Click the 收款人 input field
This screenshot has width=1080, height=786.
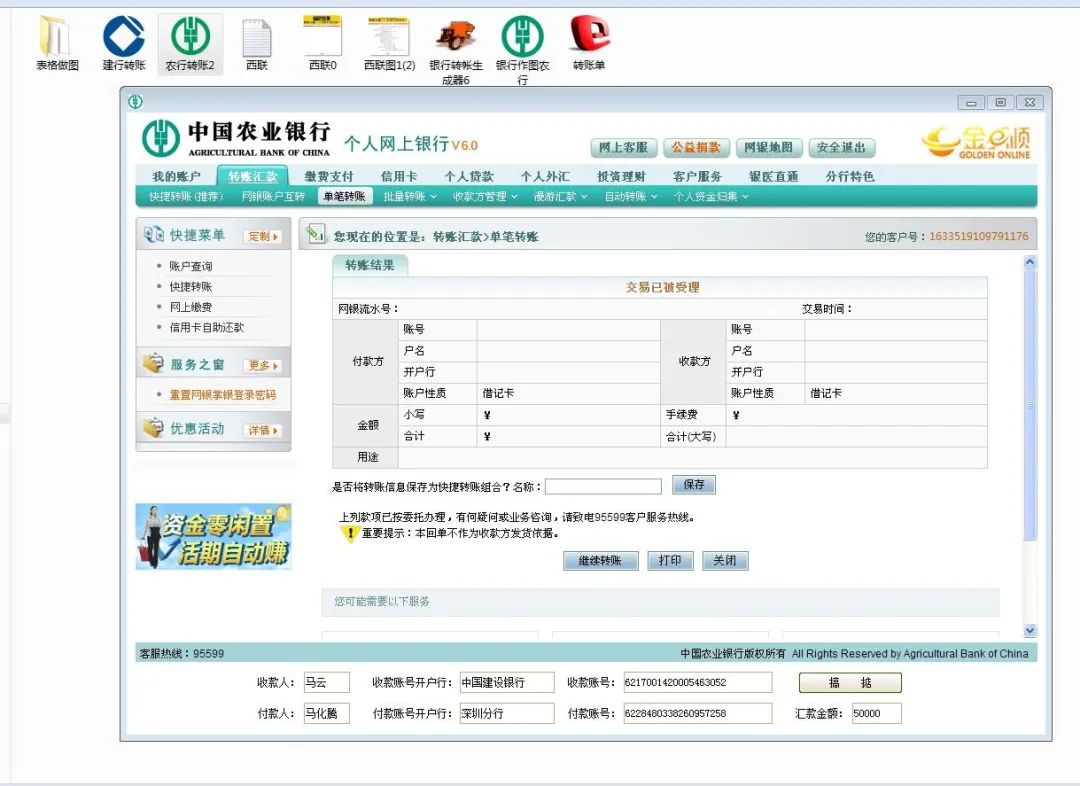[326, 683]
